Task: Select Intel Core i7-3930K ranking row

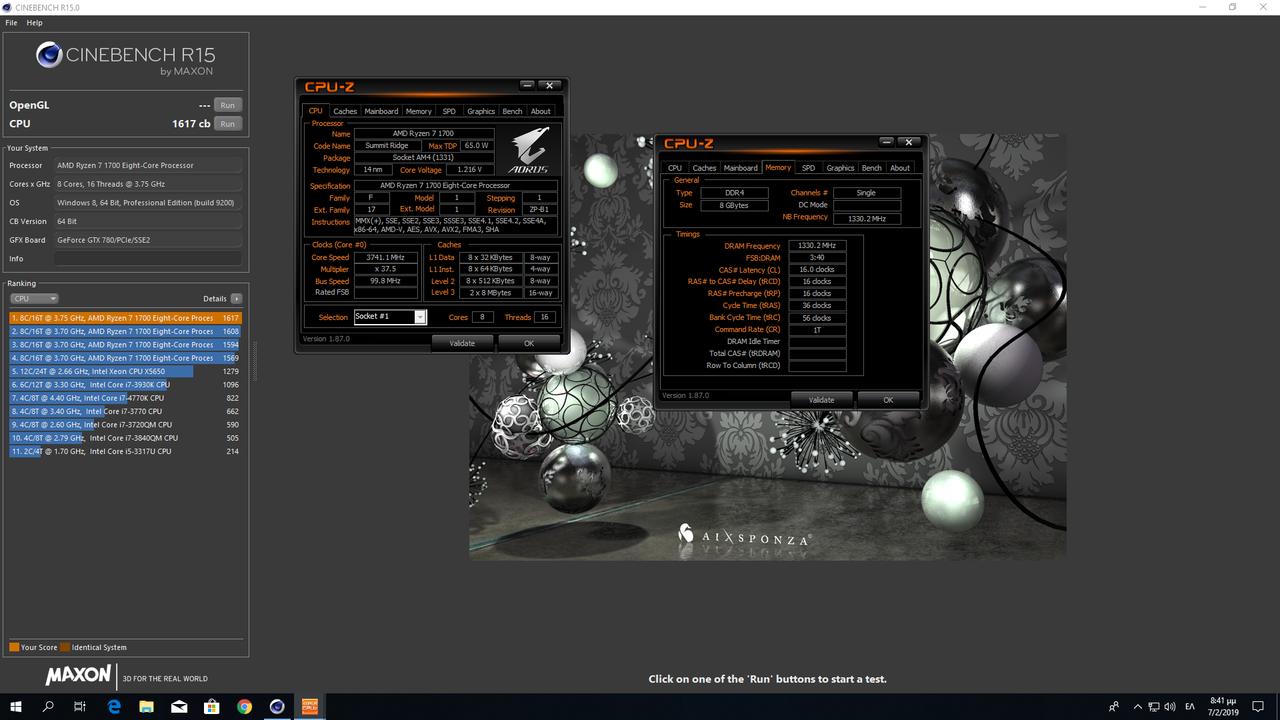Action: [x=125, y=385]
